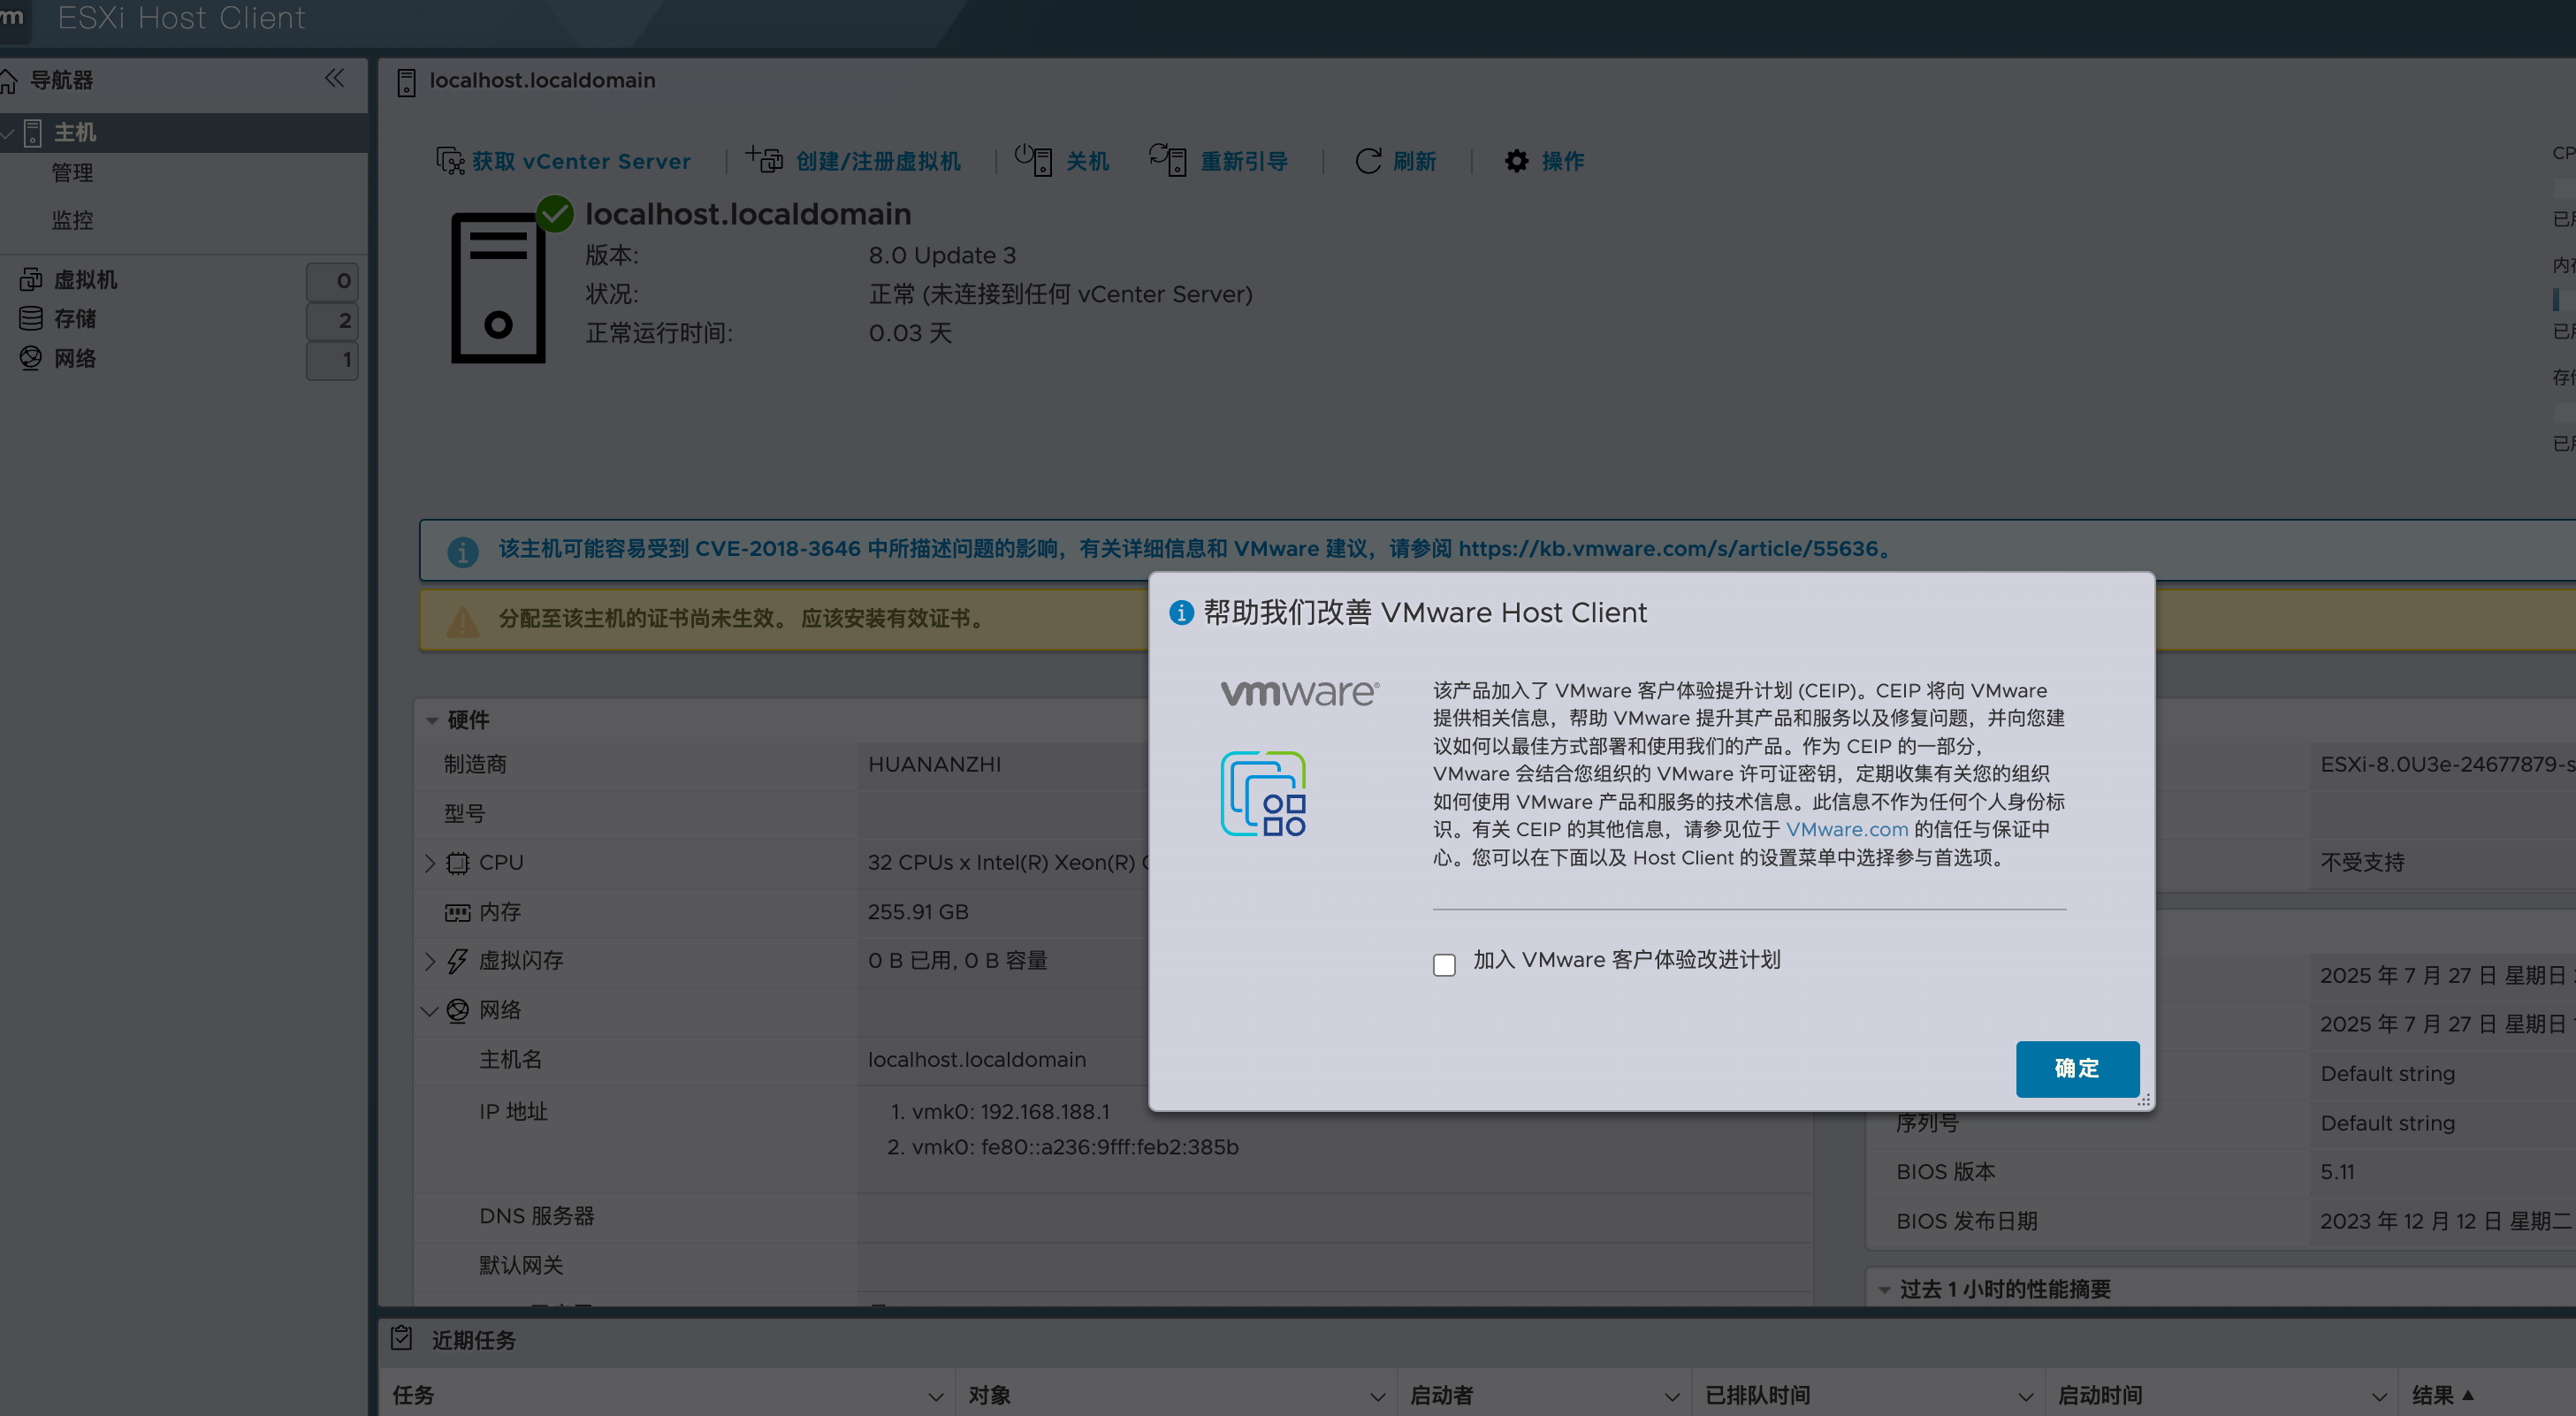
Task: Open the 虚拟机 navigator section
Action: point(85,280)
